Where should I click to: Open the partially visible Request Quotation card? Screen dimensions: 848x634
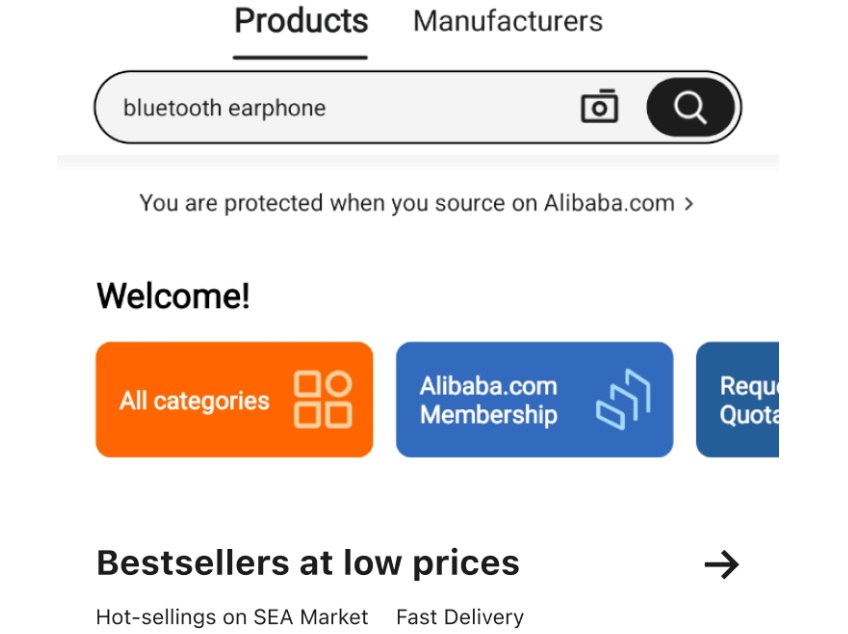click(737, 400)
